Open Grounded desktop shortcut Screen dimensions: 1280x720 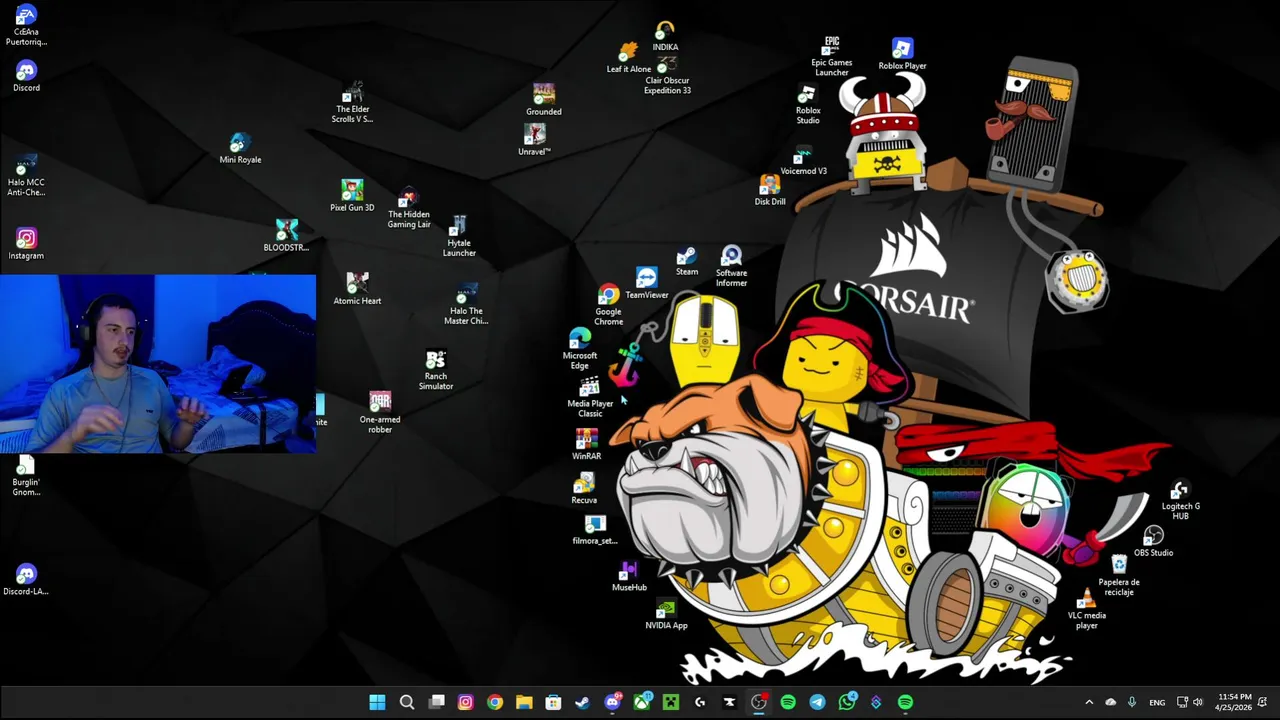point(544,100)
